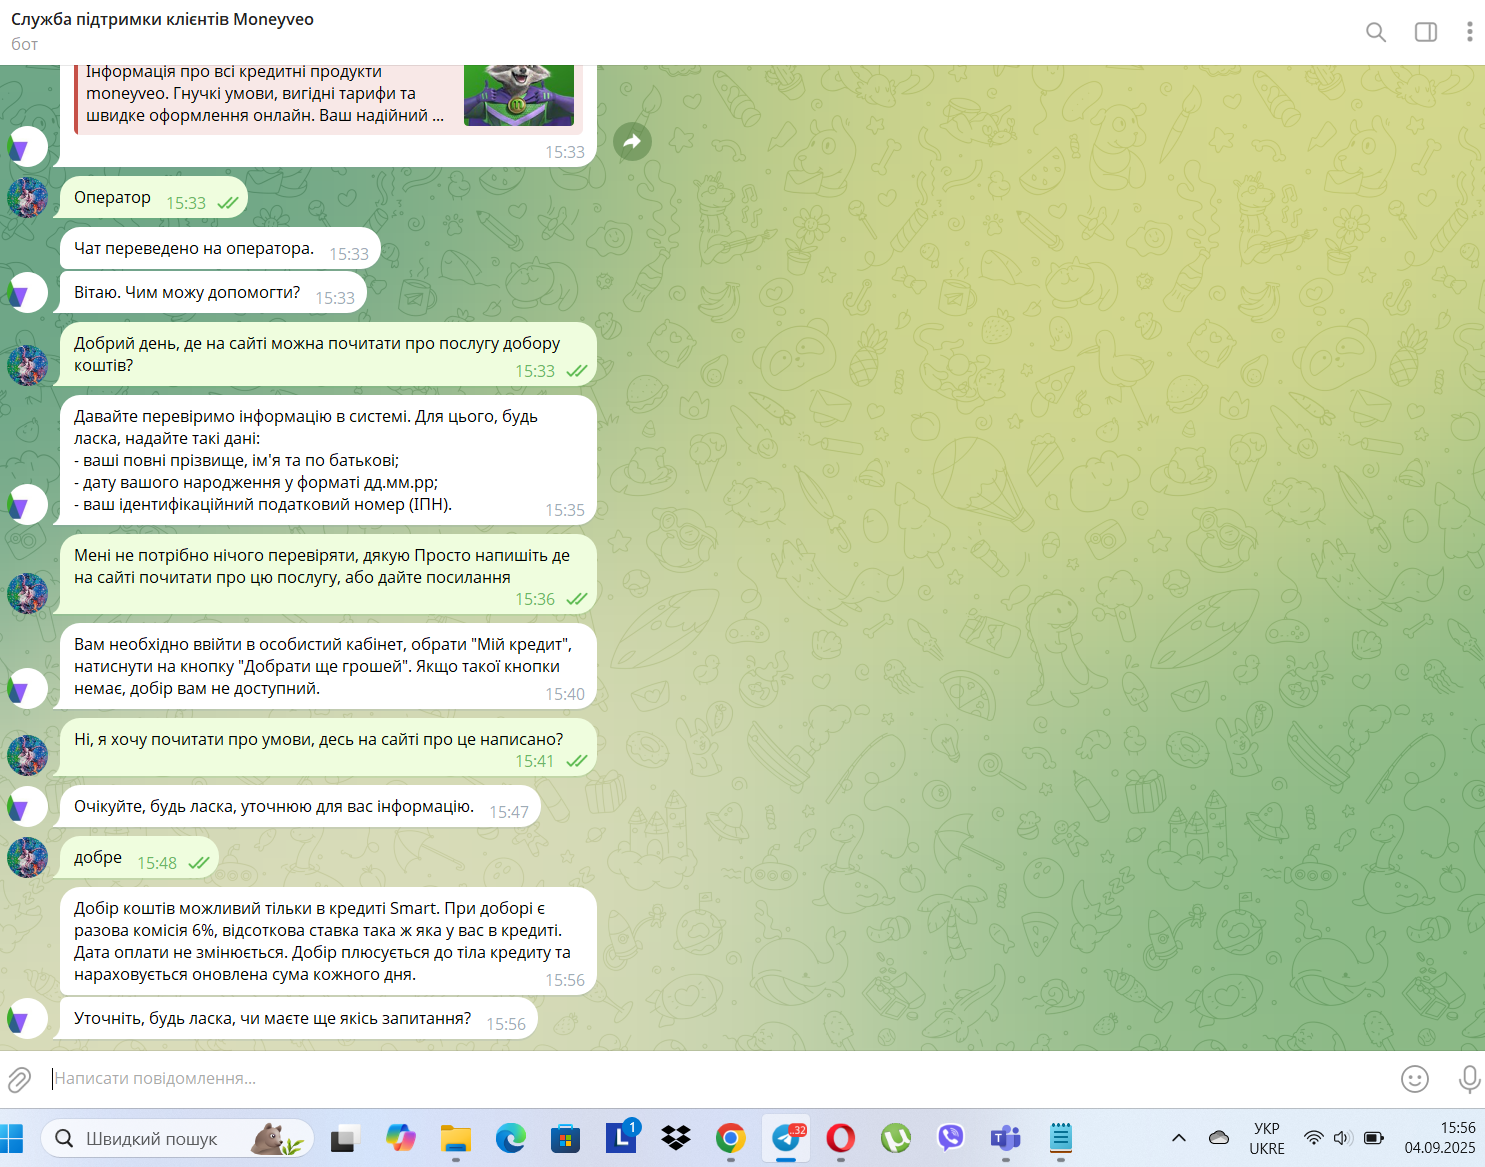This screenshot has height=1167, width=1485.
Task: Open Wi-Fi network tray icon
Action: tap(1314, 1138)
